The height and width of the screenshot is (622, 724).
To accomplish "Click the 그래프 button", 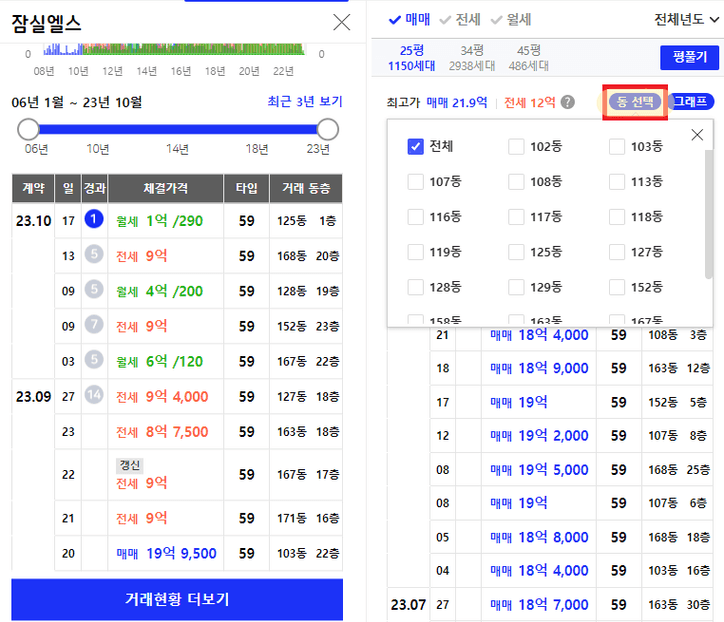I will (691, 102).
